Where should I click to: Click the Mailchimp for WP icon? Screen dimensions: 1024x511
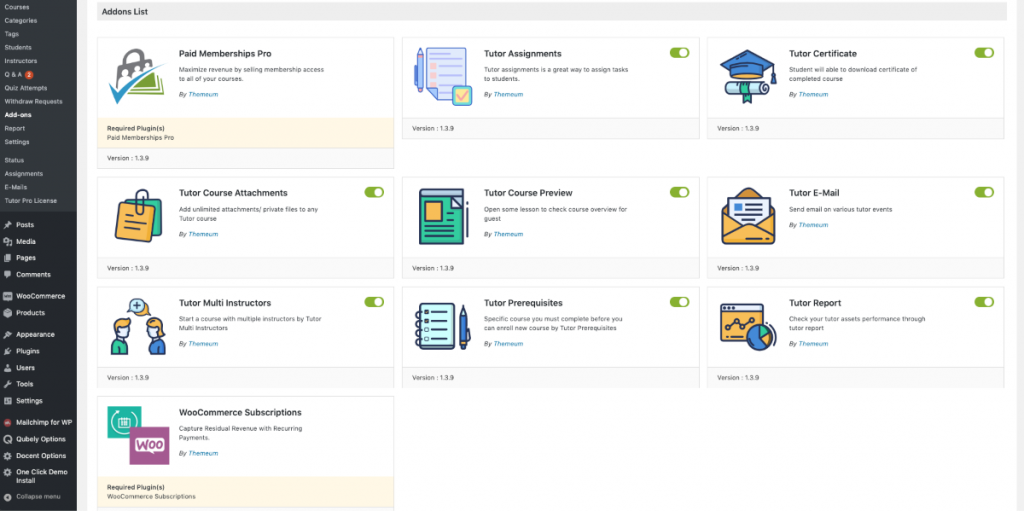point(8,422)
